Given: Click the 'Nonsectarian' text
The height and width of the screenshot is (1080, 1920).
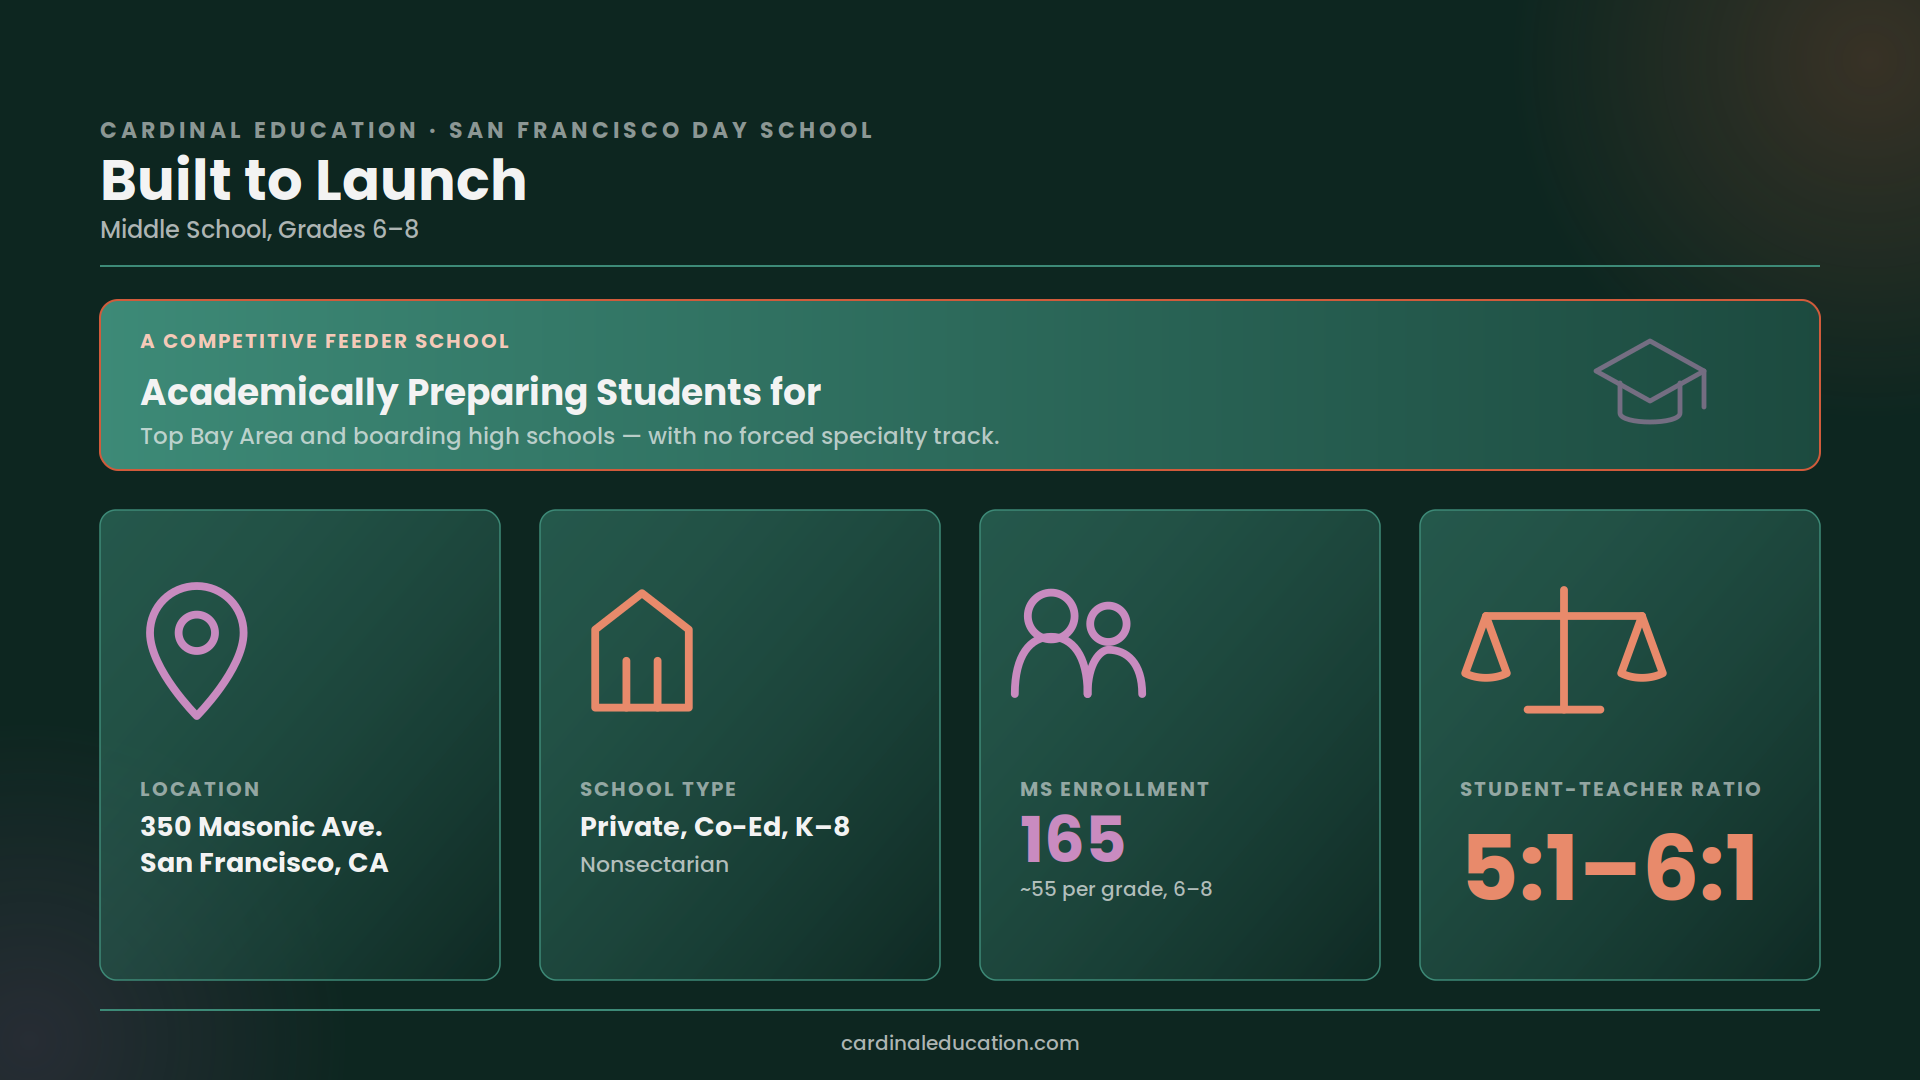Looking at the screenshot, I should pos(655,865).
